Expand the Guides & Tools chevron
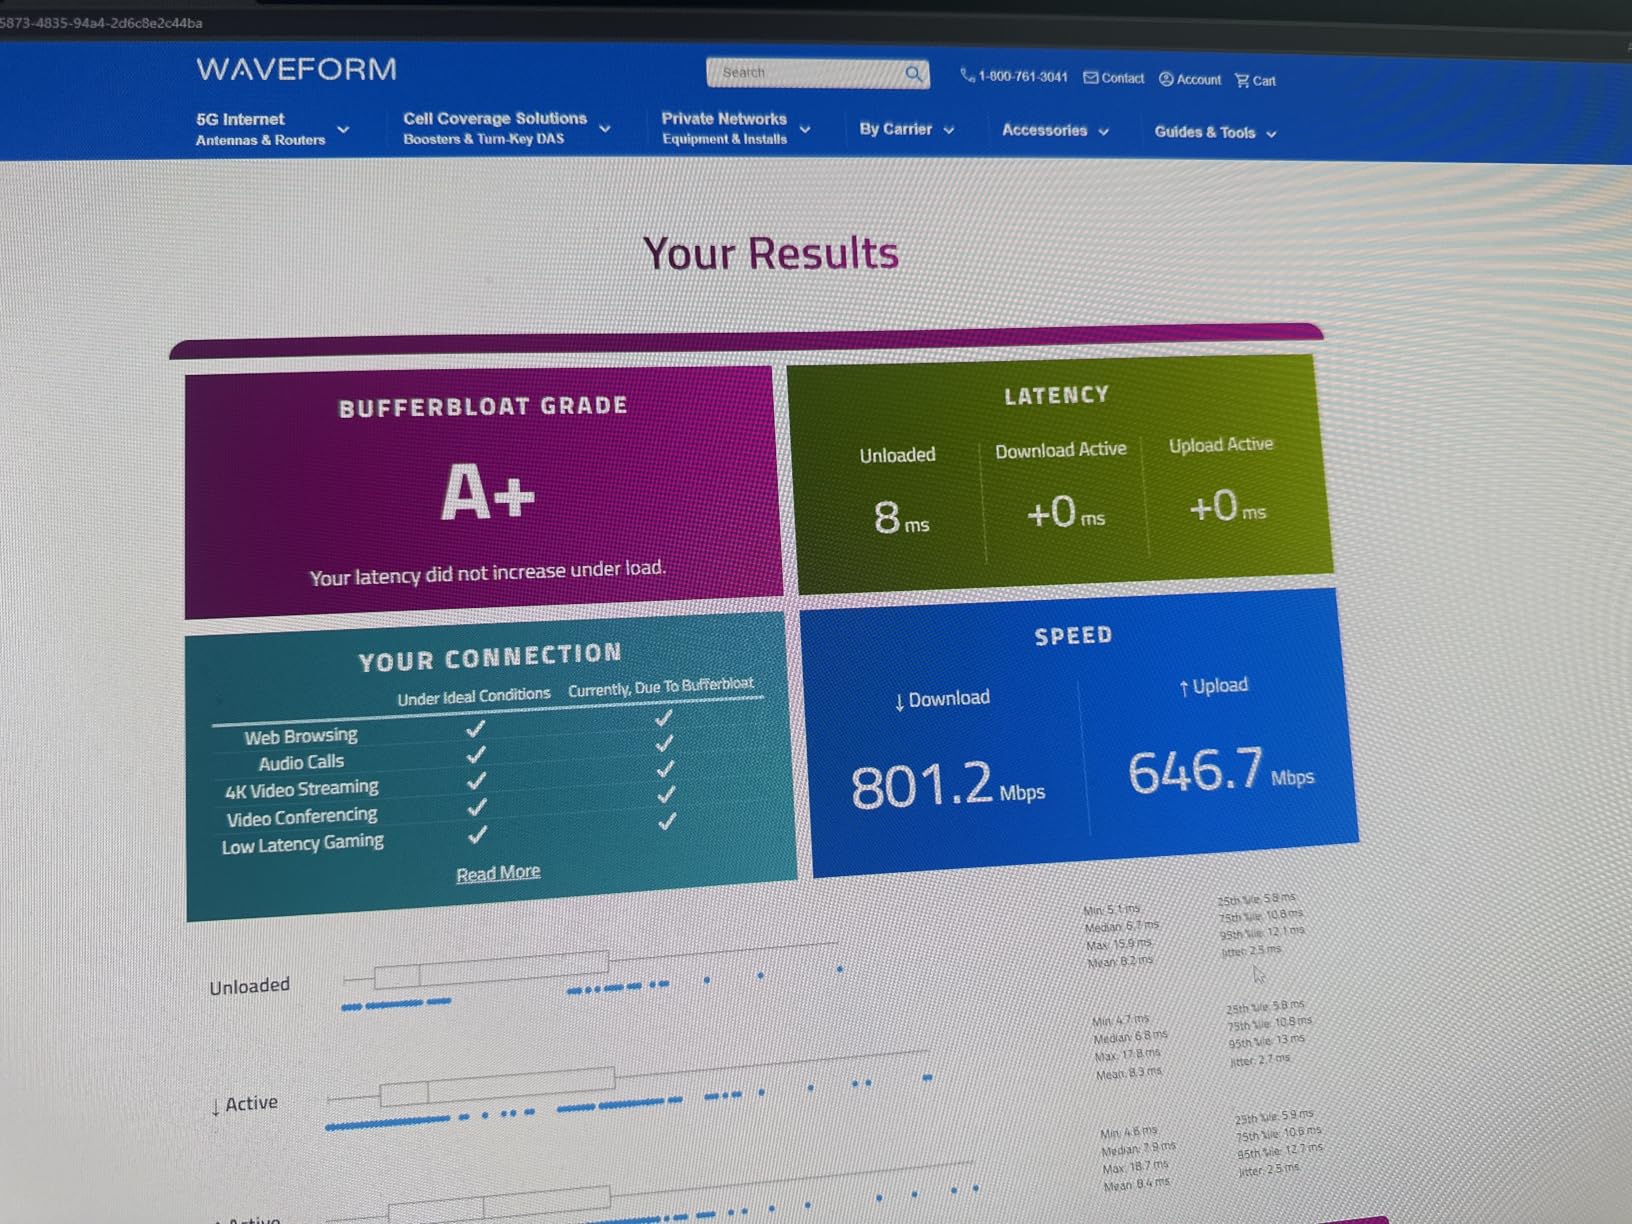Viewport: 1632px width, 1224px height. [x=1271, y=134]
